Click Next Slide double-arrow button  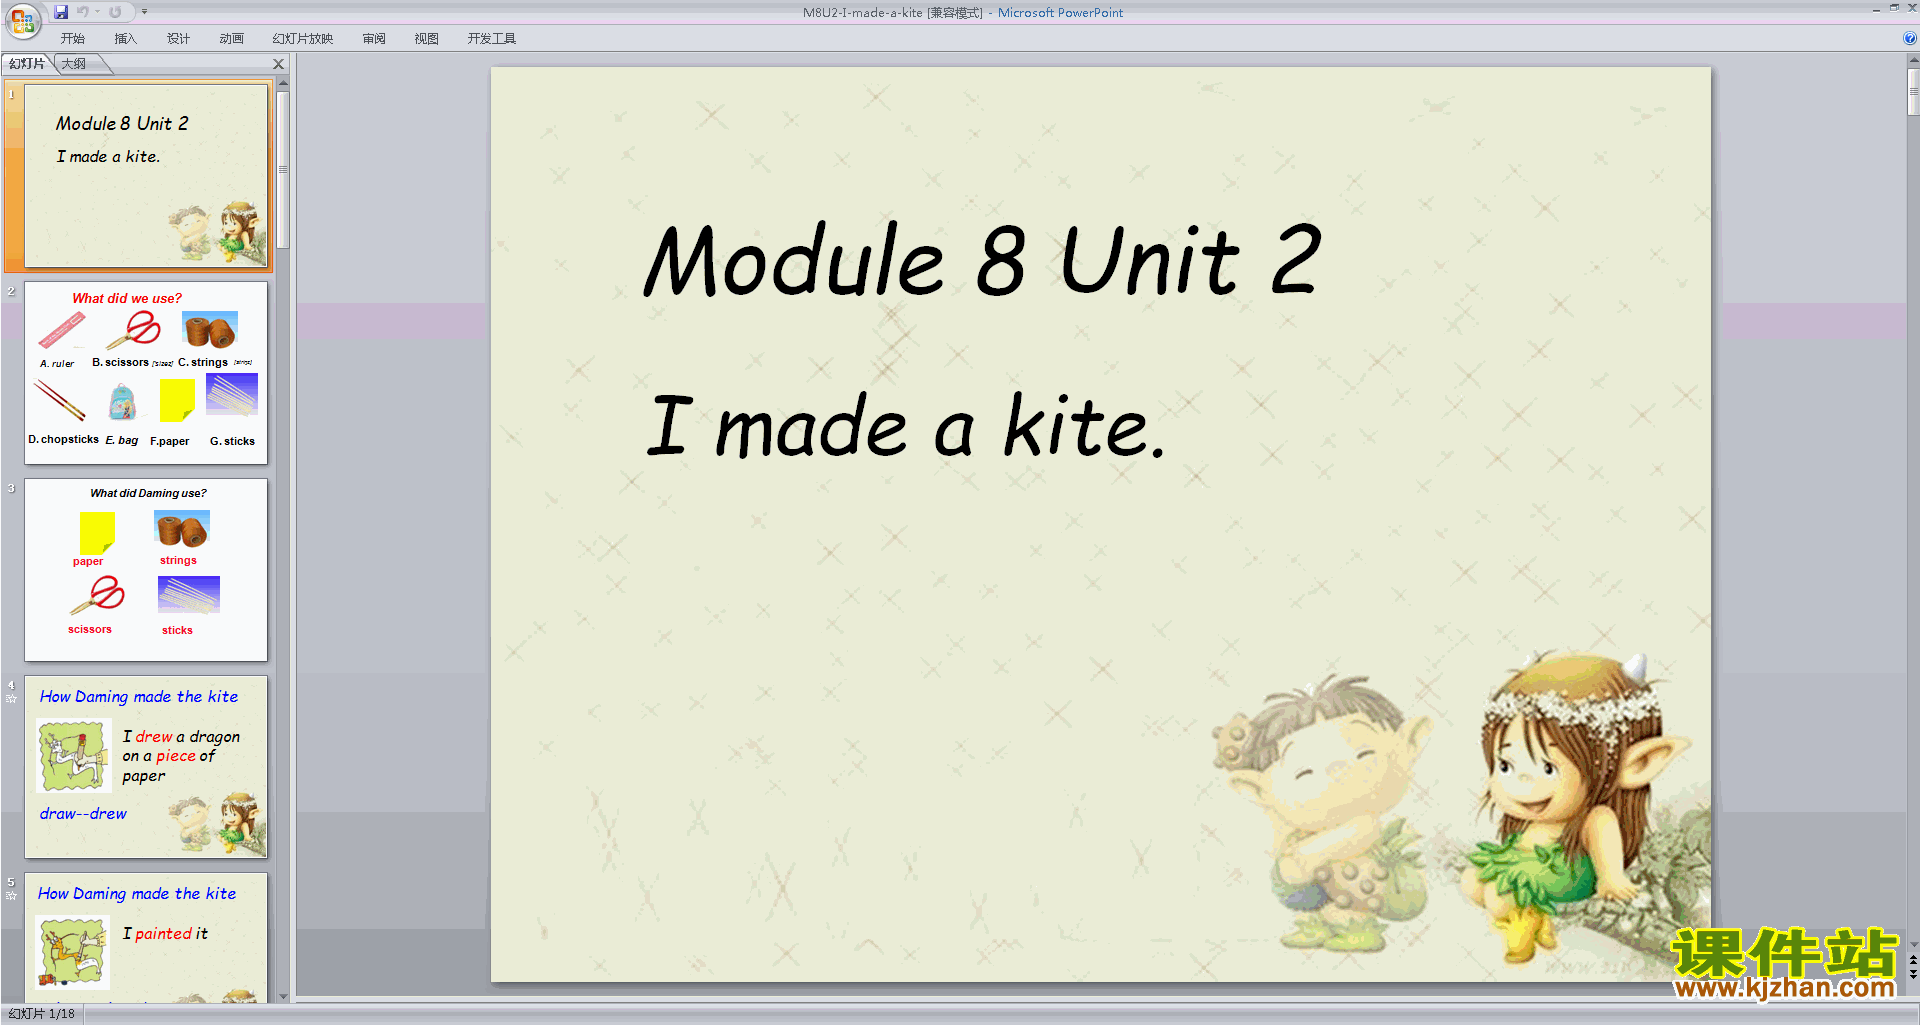(x=1913, y=974)
